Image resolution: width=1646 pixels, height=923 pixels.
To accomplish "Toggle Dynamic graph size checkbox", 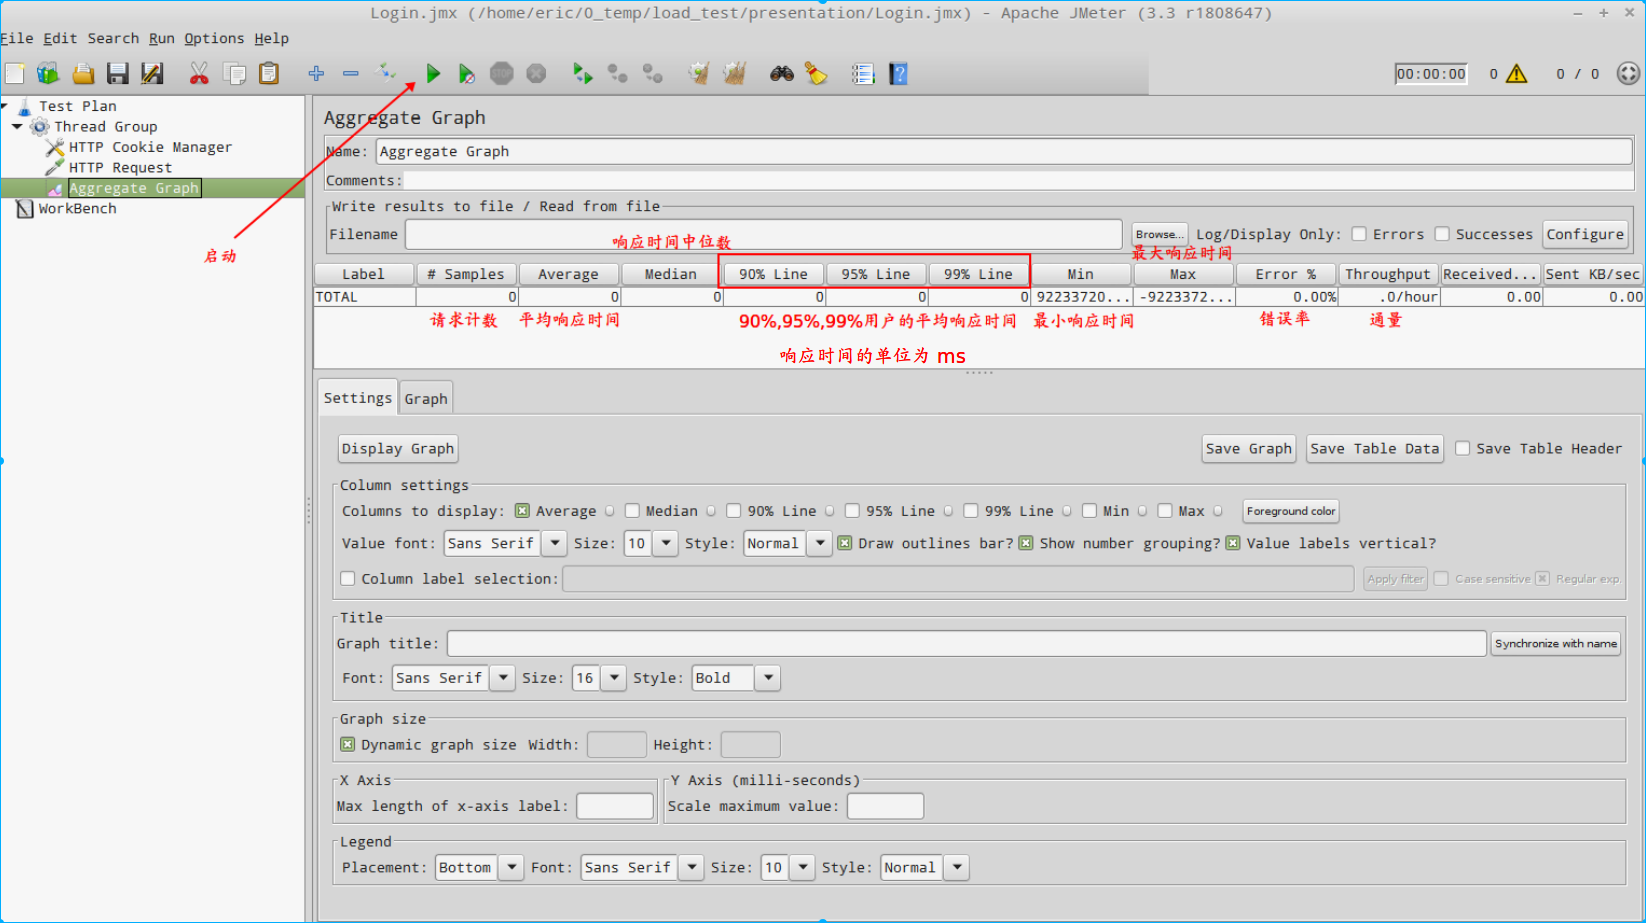I will click(x=348, y=744).
